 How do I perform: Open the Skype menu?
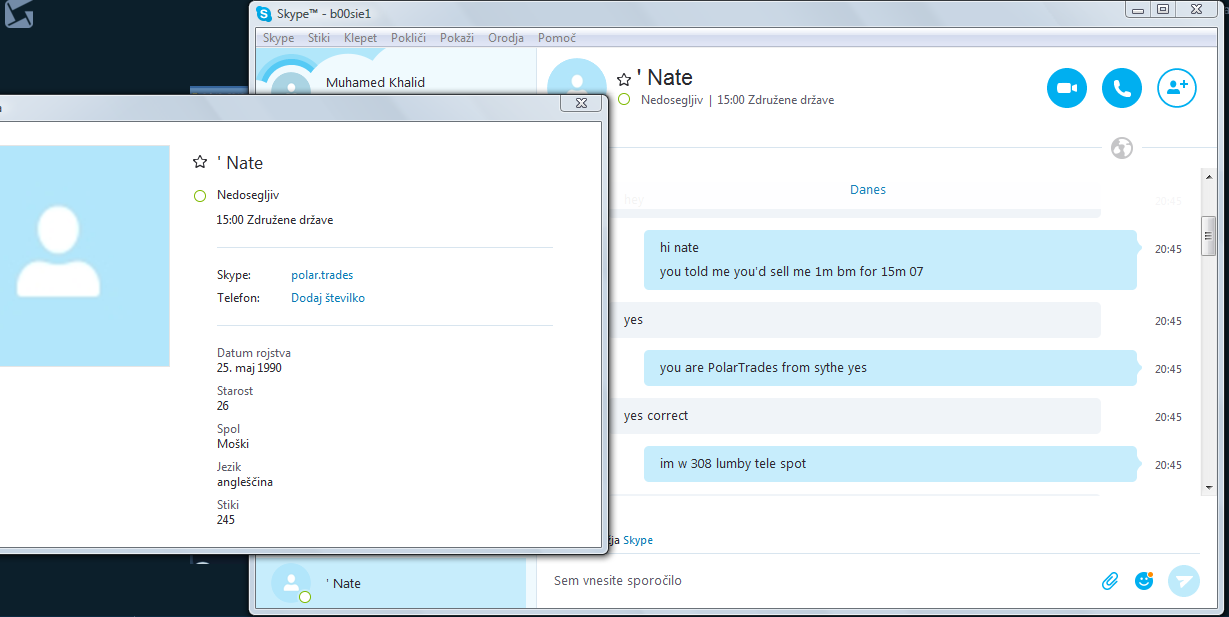click(278, 38)
